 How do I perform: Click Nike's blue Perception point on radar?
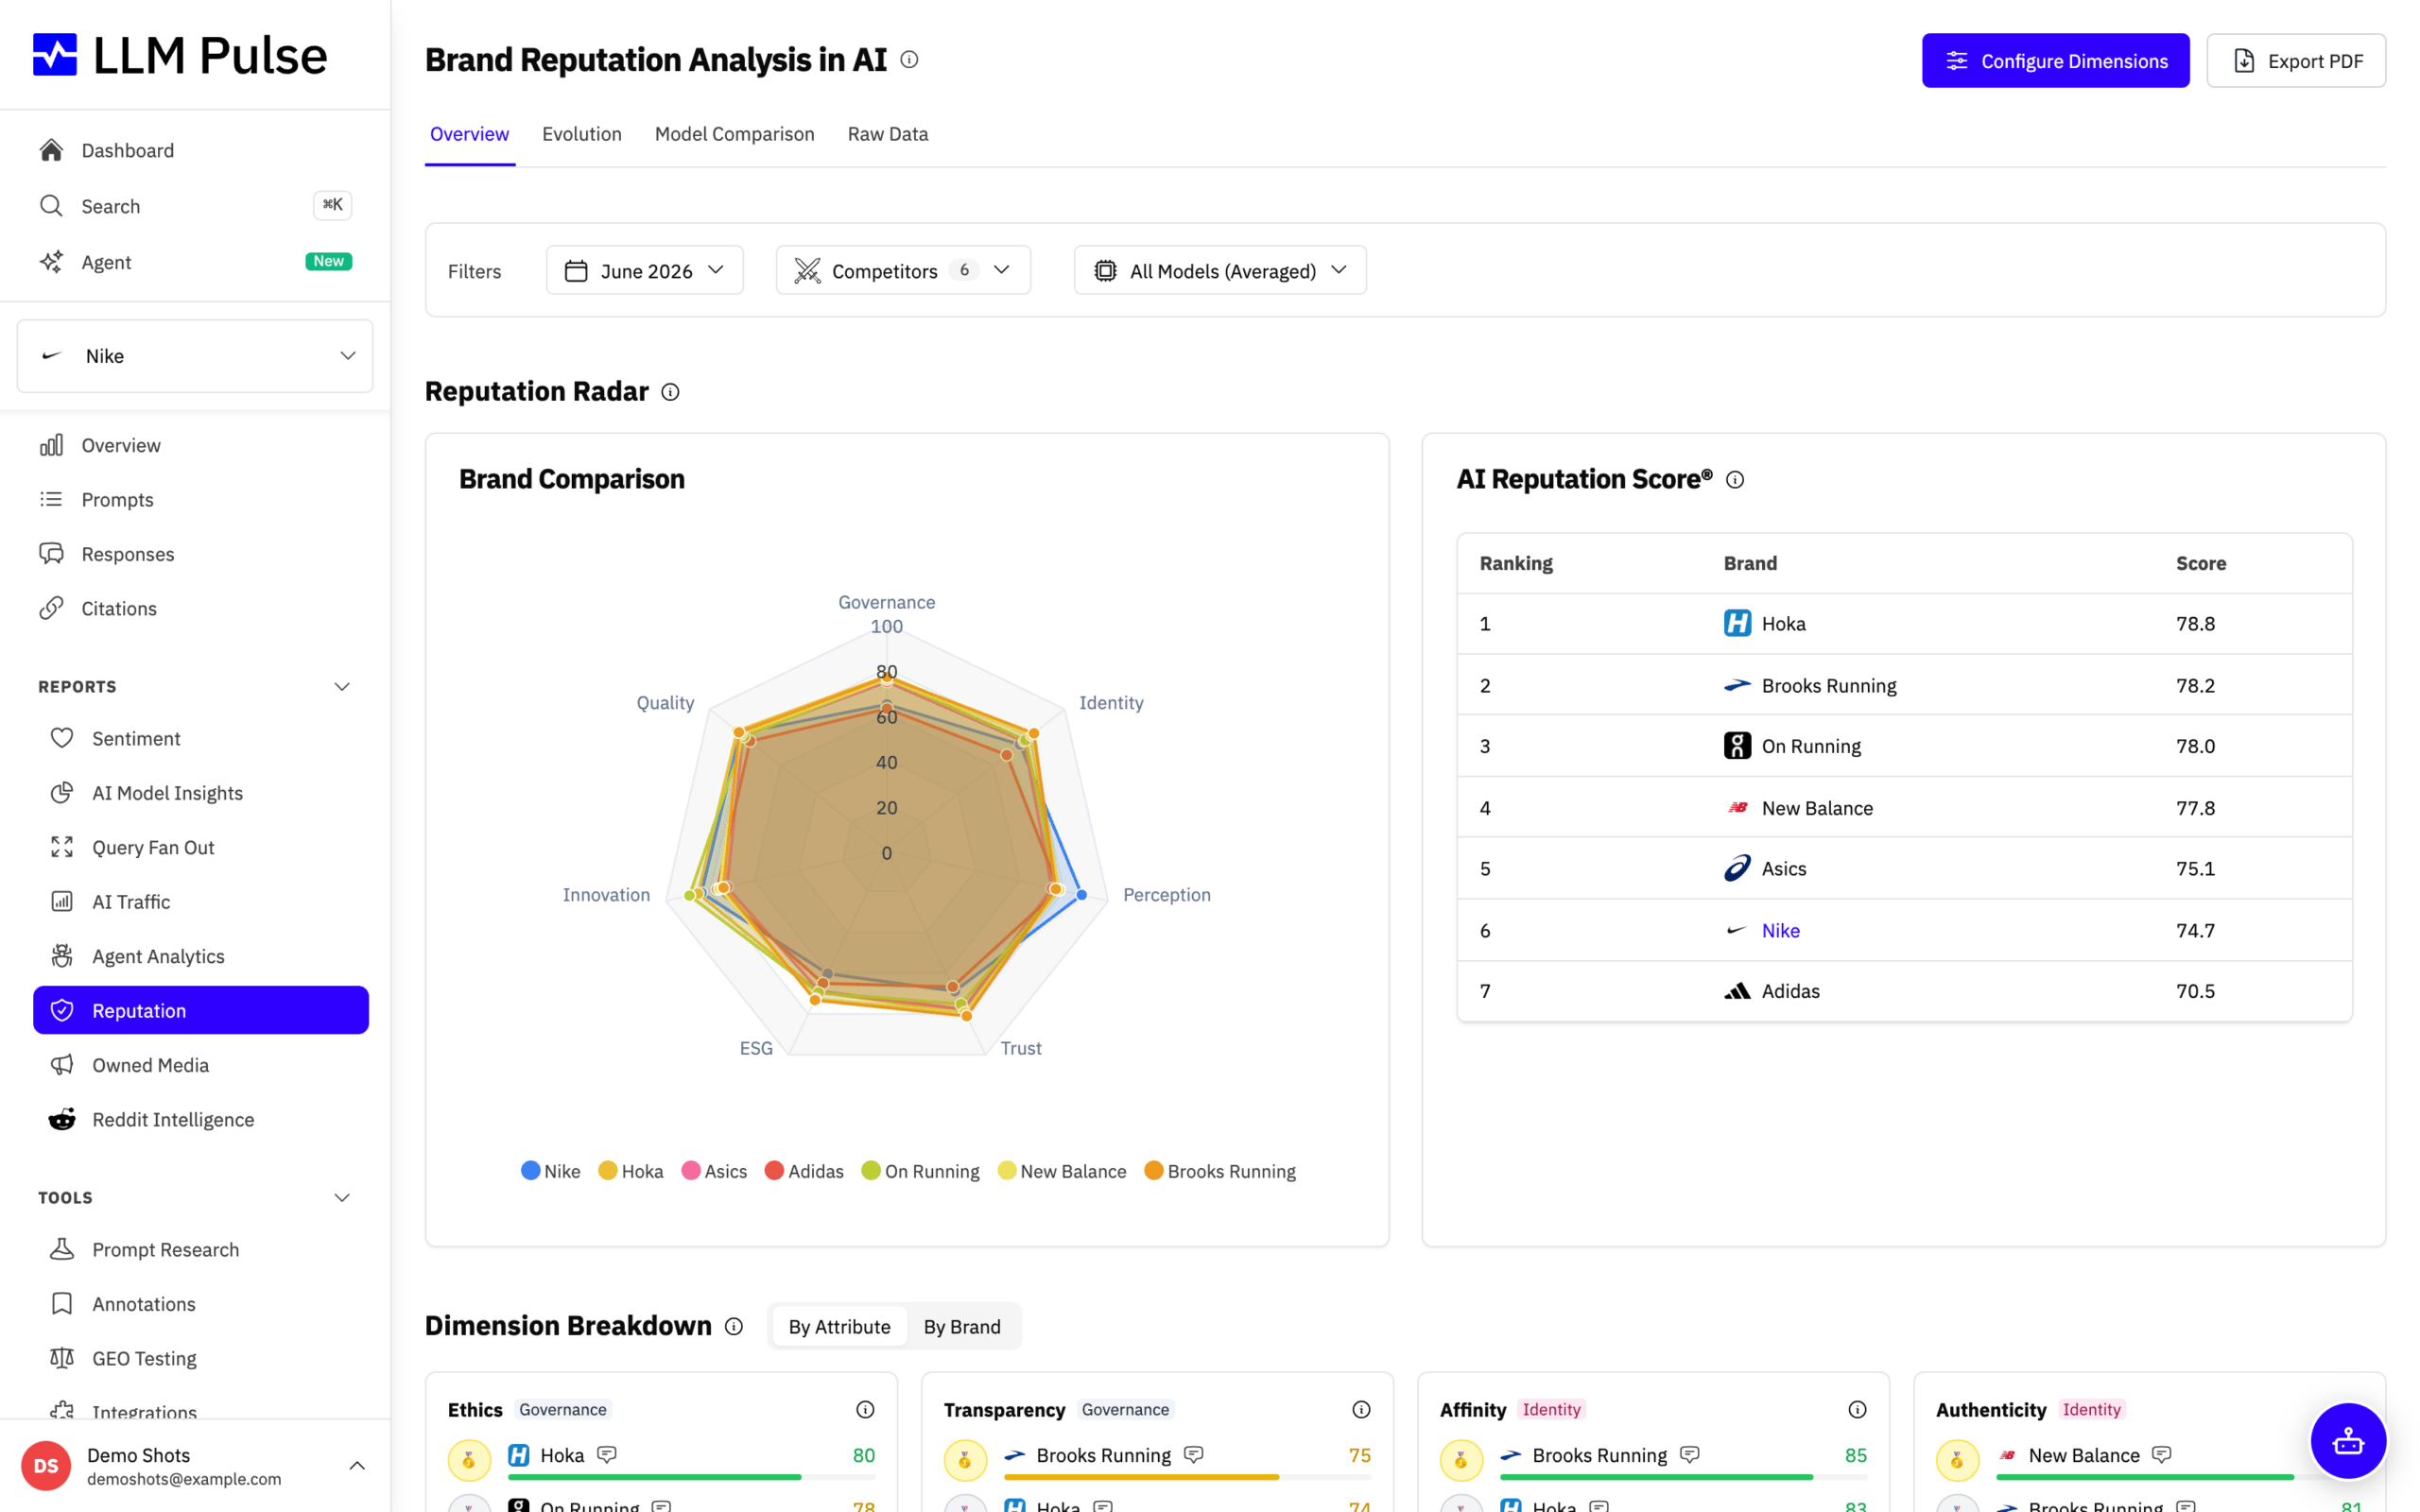coord(1081,895)
